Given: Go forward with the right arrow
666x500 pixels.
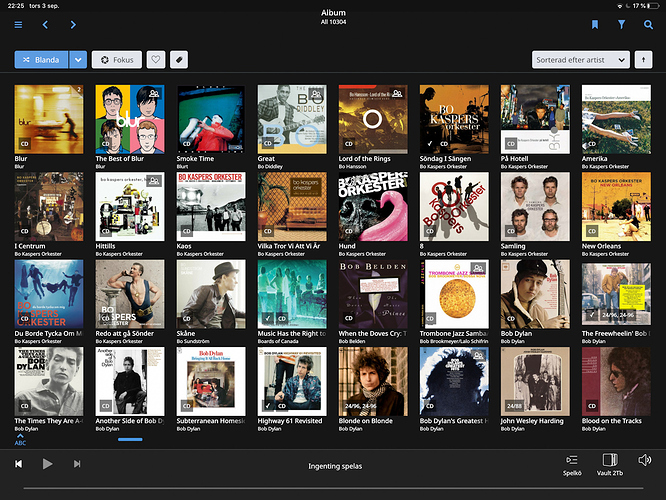Looking at the screenshot, I should [73, 25].
